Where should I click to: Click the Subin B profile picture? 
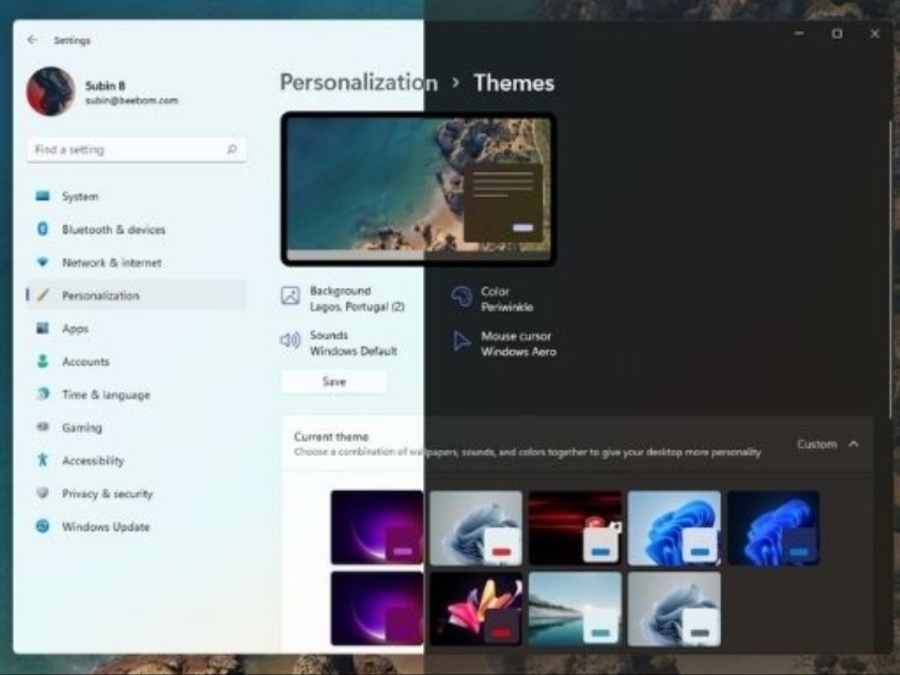51,92
